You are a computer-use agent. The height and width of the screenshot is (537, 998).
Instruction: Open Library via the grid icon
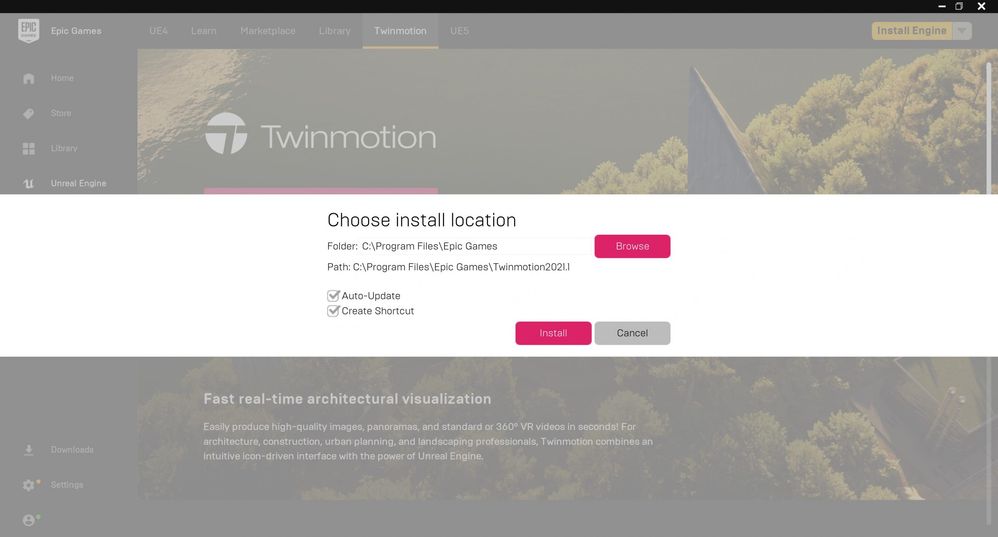pyautogui.click(x=29, y=148)
